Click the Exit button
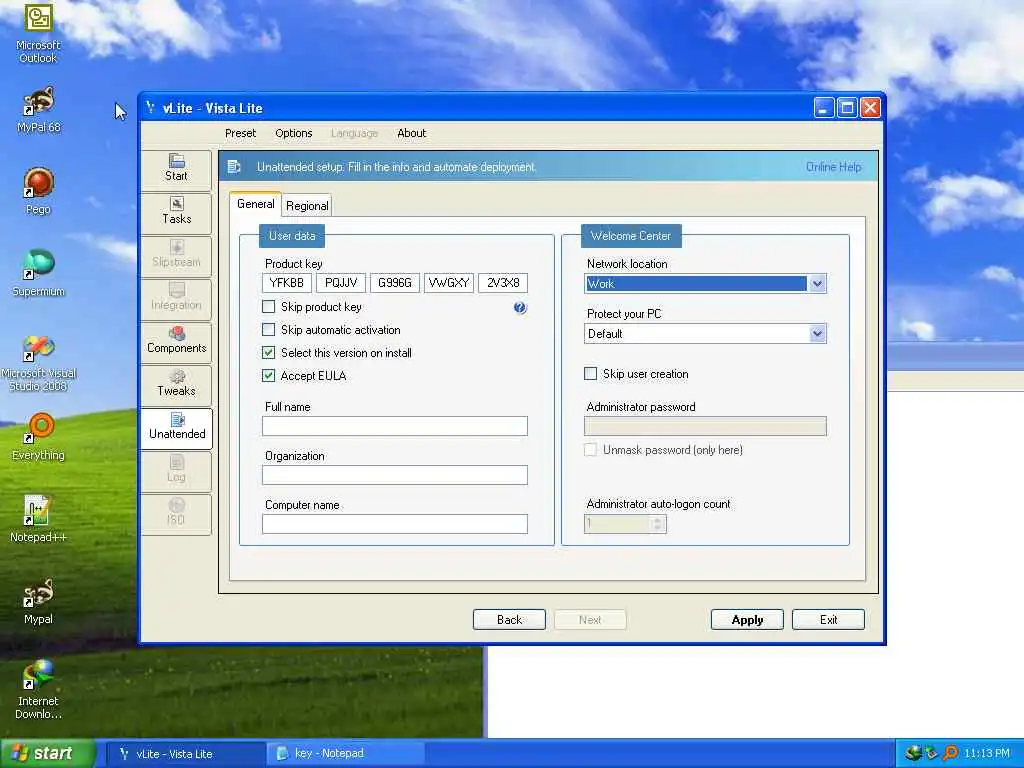This screenshot has width=1024, height=768. point(828,620)
